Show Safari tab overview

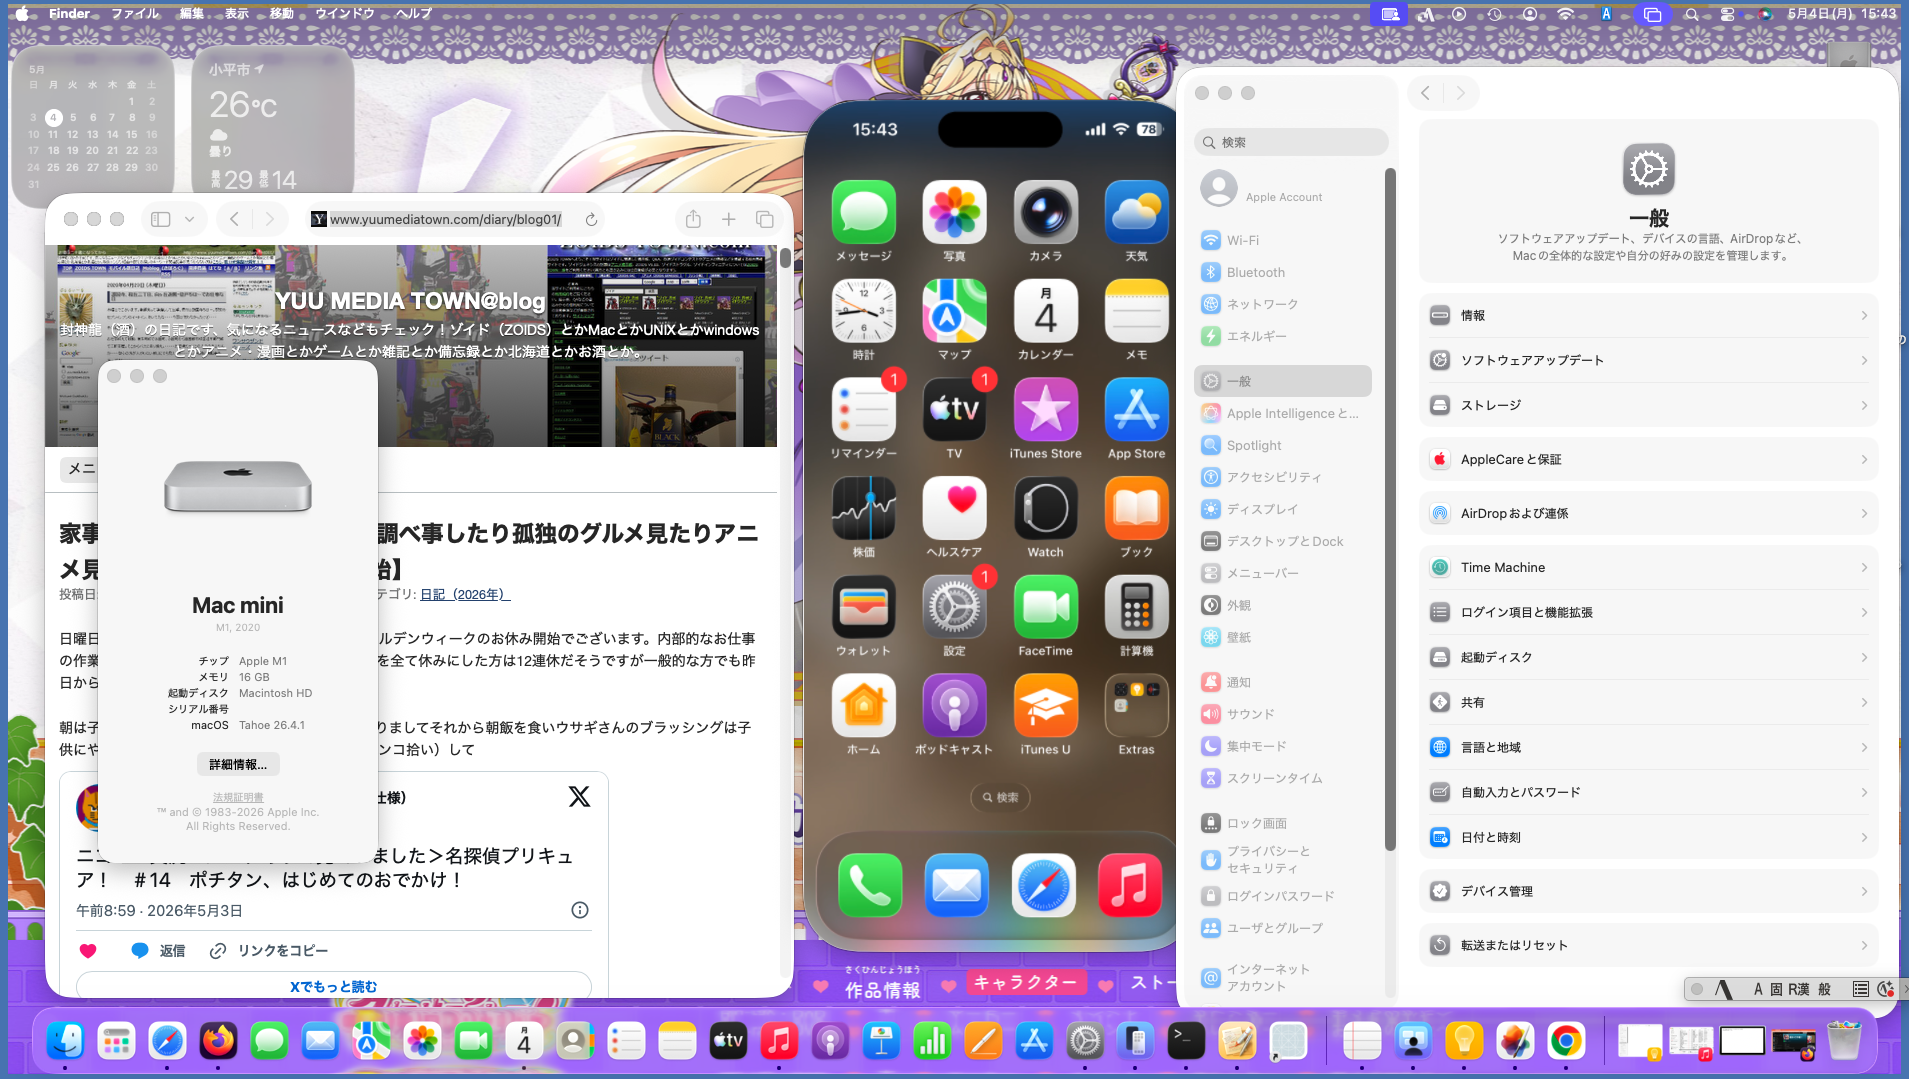(x=765, y=219)
